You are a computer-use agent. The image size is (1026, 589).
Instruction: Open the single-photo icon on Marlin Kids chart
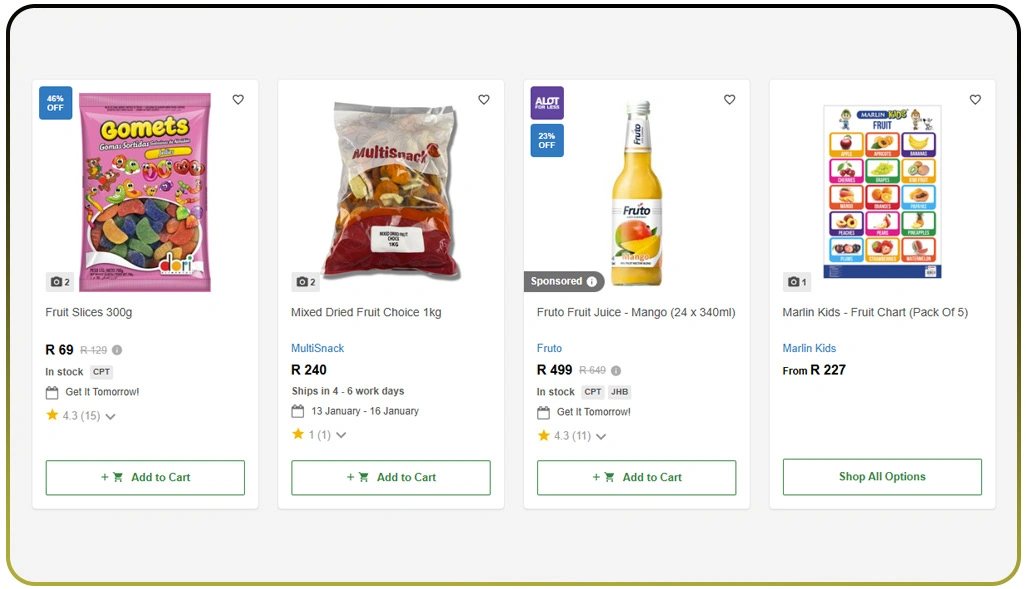tap(796, 282)
